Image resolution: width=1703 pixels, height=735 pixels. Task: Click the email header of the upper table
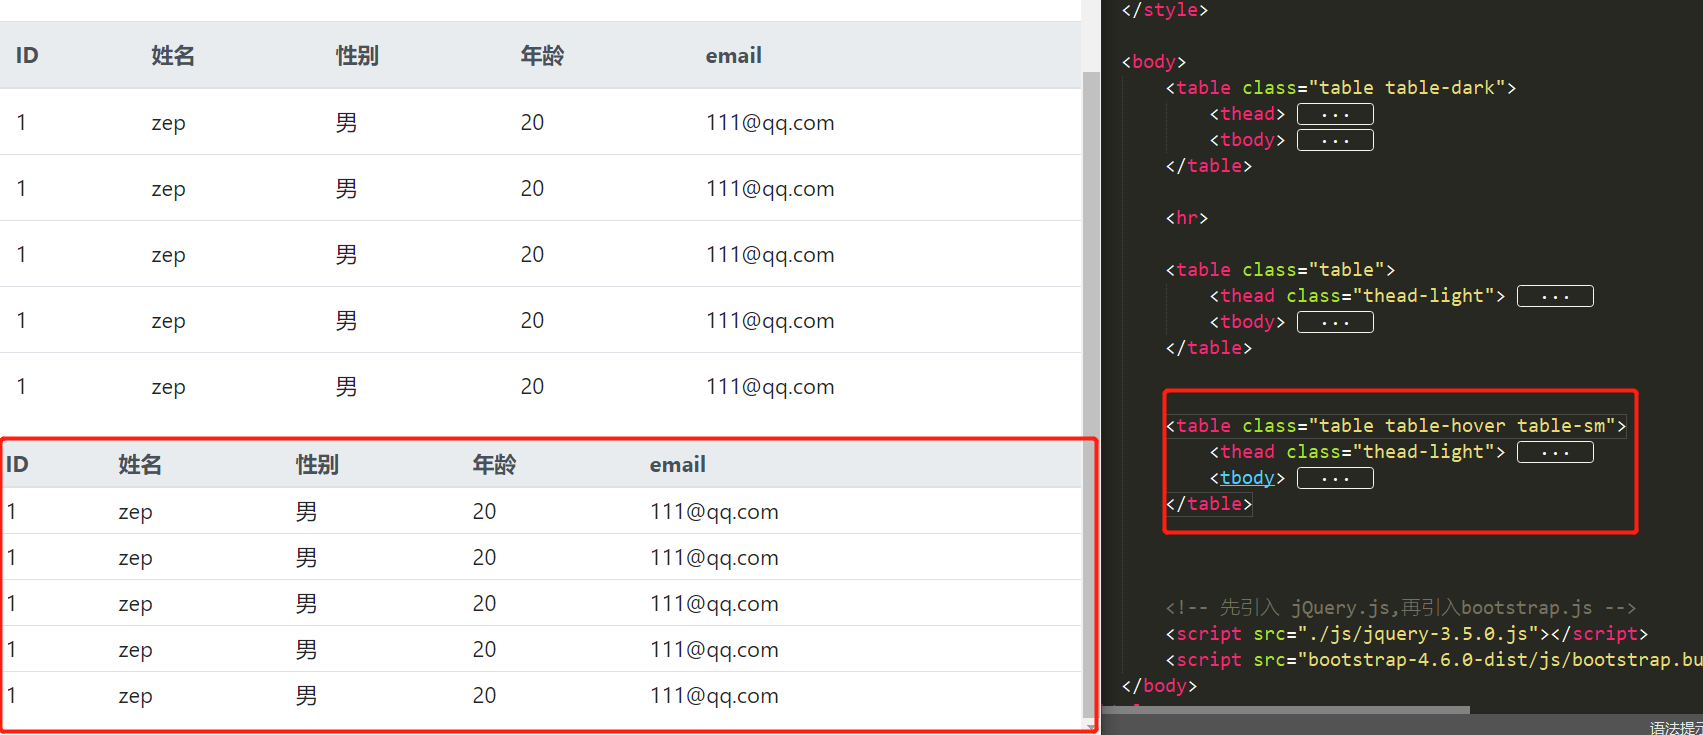(734, 56)
